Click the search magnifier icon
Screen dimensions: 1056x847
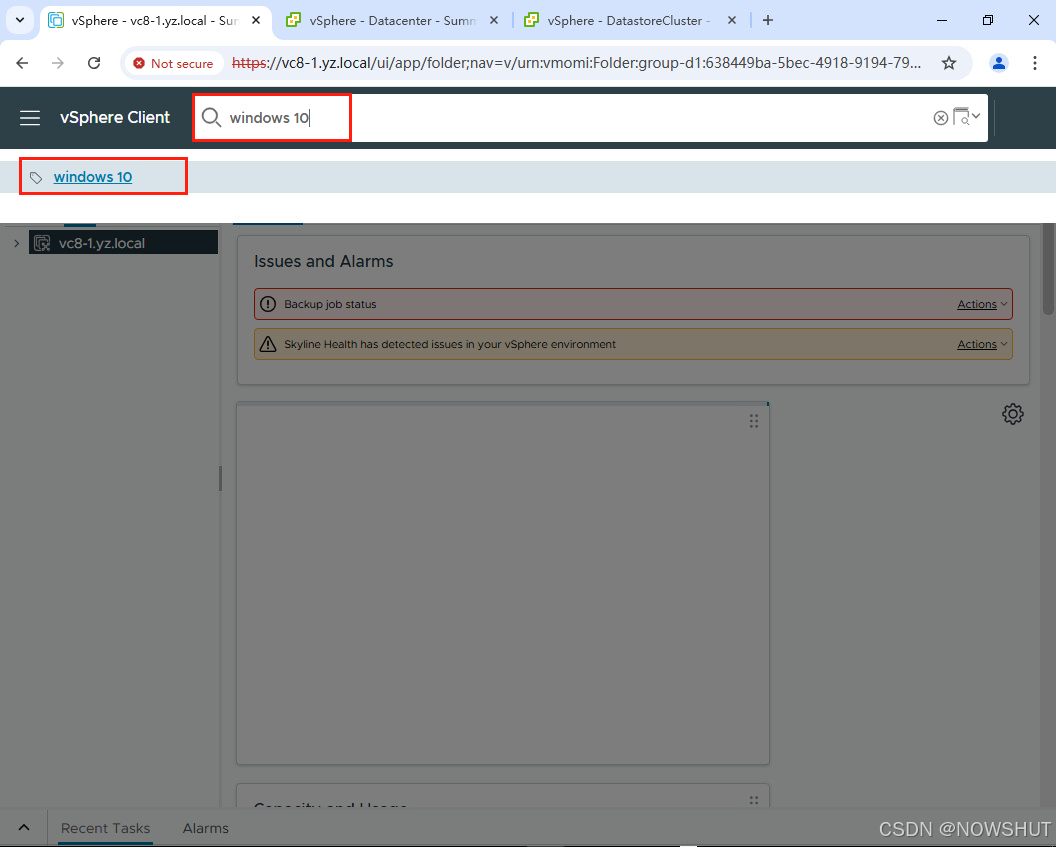(211, 117)
